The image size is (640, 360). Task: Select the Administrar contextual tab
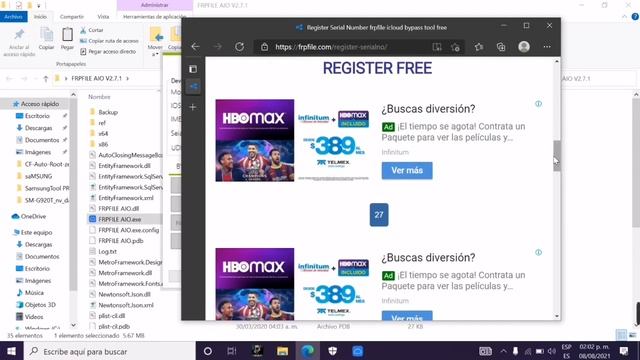(x=154, y=5)
